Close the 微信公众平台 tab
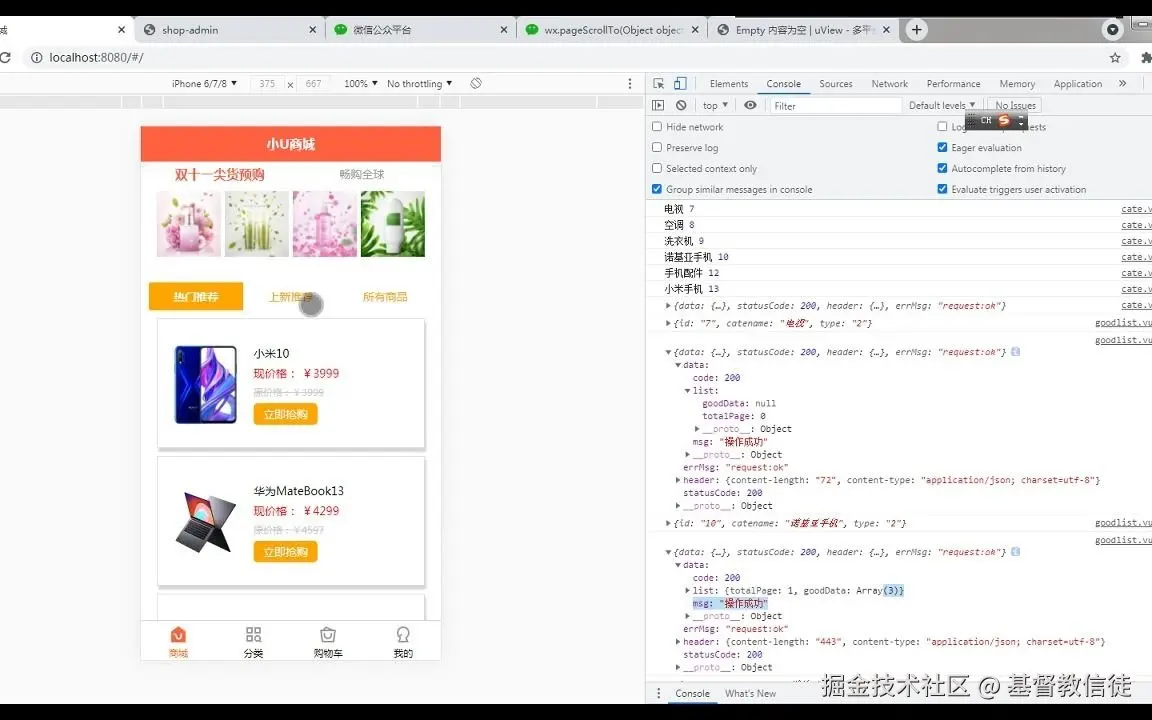This screenshot has height=720, width=1152. pos(503,30)
